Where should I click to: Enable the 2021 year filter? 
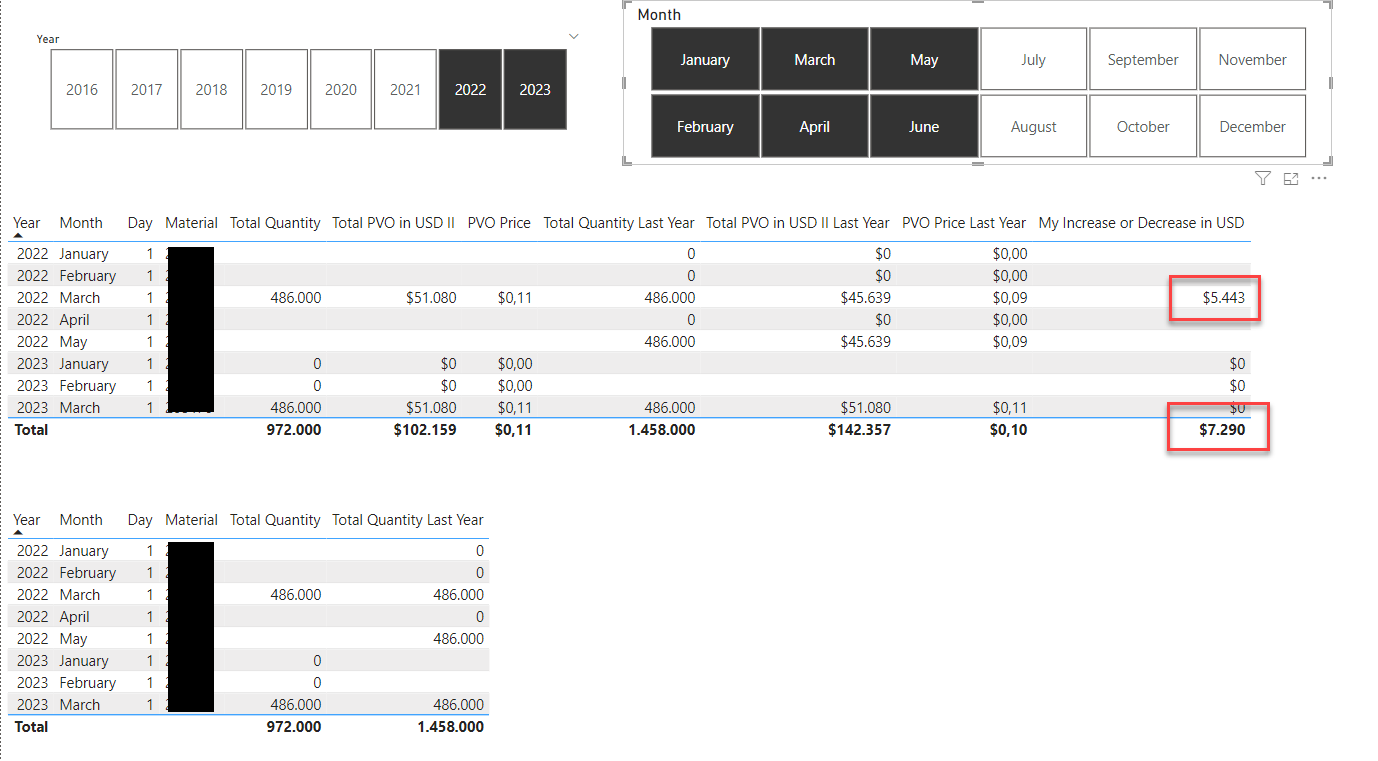coord(405,90)
